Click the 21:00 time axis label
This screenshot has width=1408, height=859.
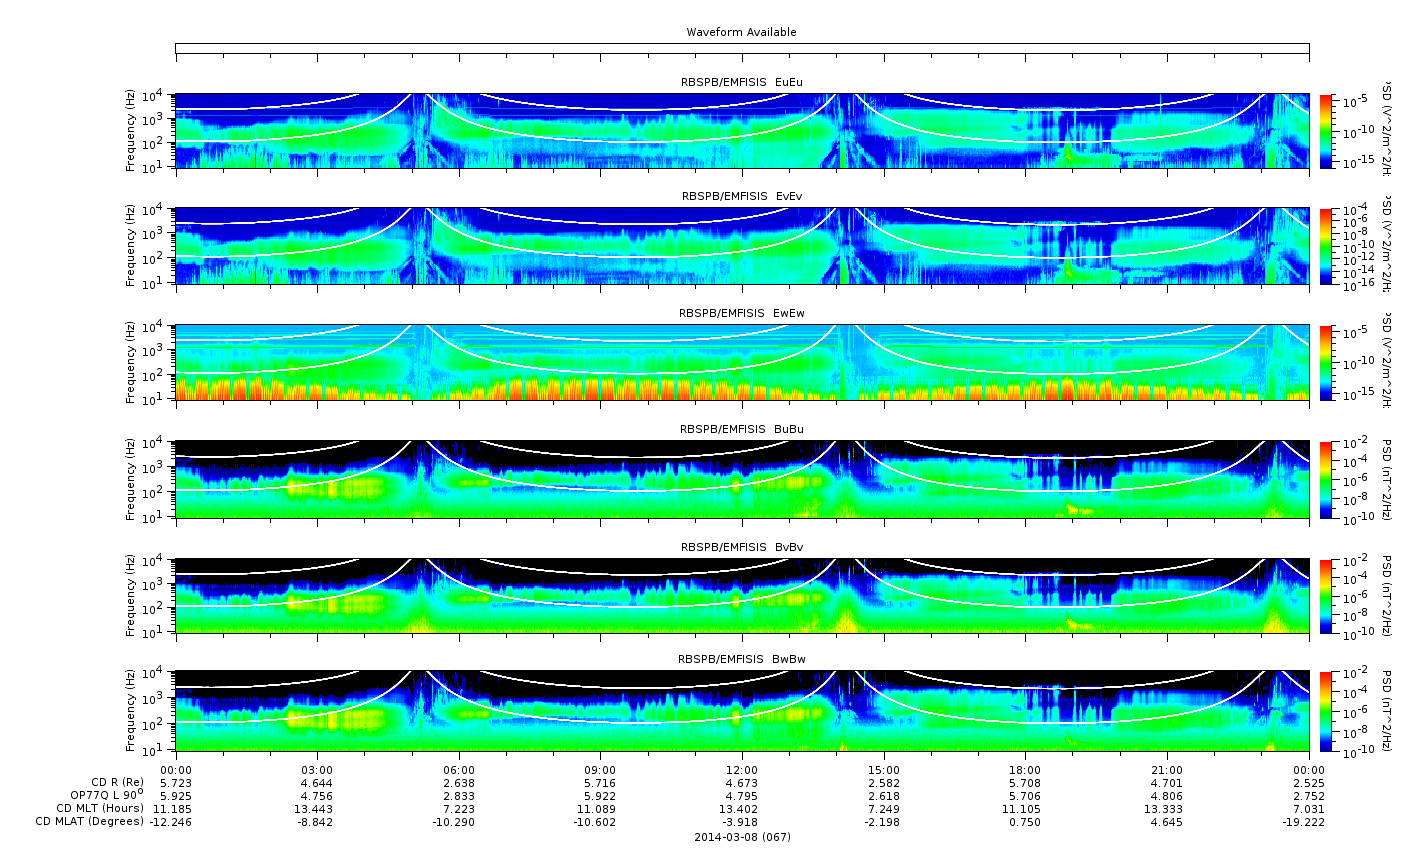coord(1167,770)
